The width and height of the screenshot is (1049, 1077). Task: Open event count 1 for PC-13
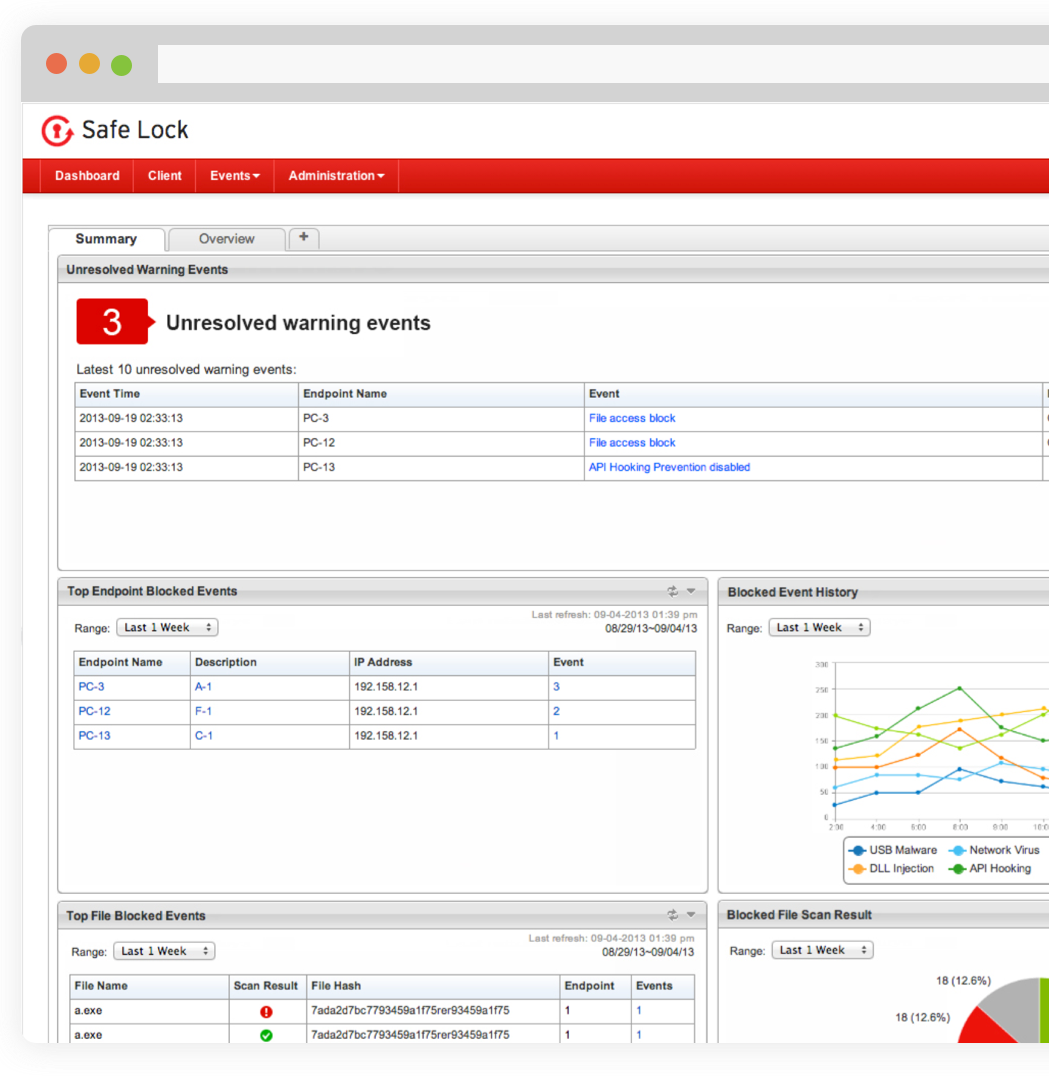(x=556, y=736)
